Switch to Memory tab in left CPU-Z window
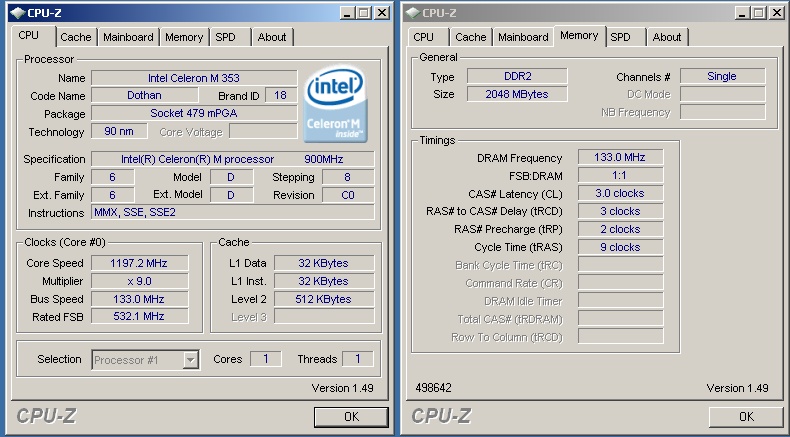Viewport: 790px width, 437px height. click(184, 37)
